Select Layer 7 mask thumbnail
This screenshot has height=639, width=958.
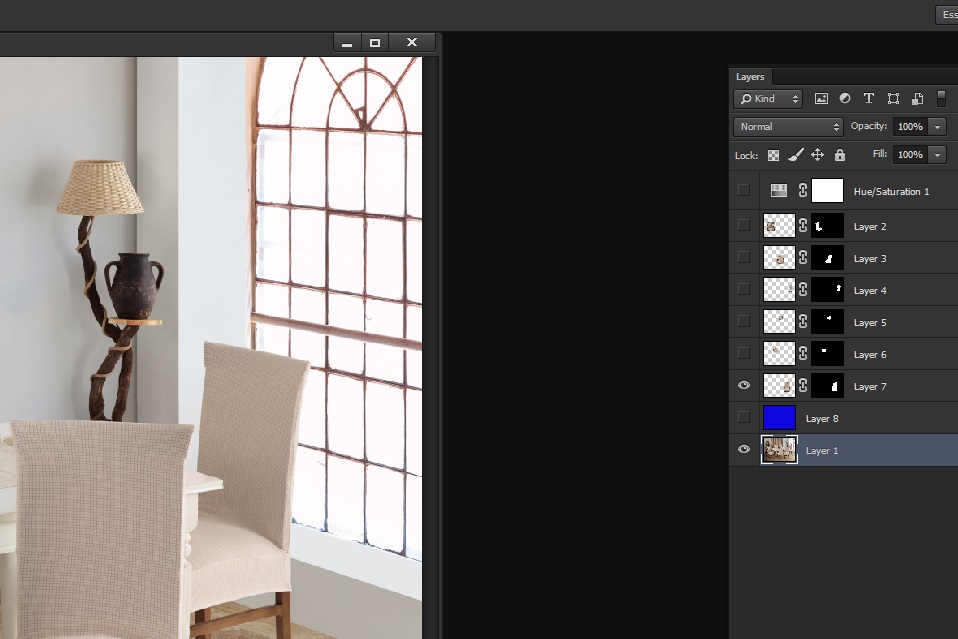827,385
